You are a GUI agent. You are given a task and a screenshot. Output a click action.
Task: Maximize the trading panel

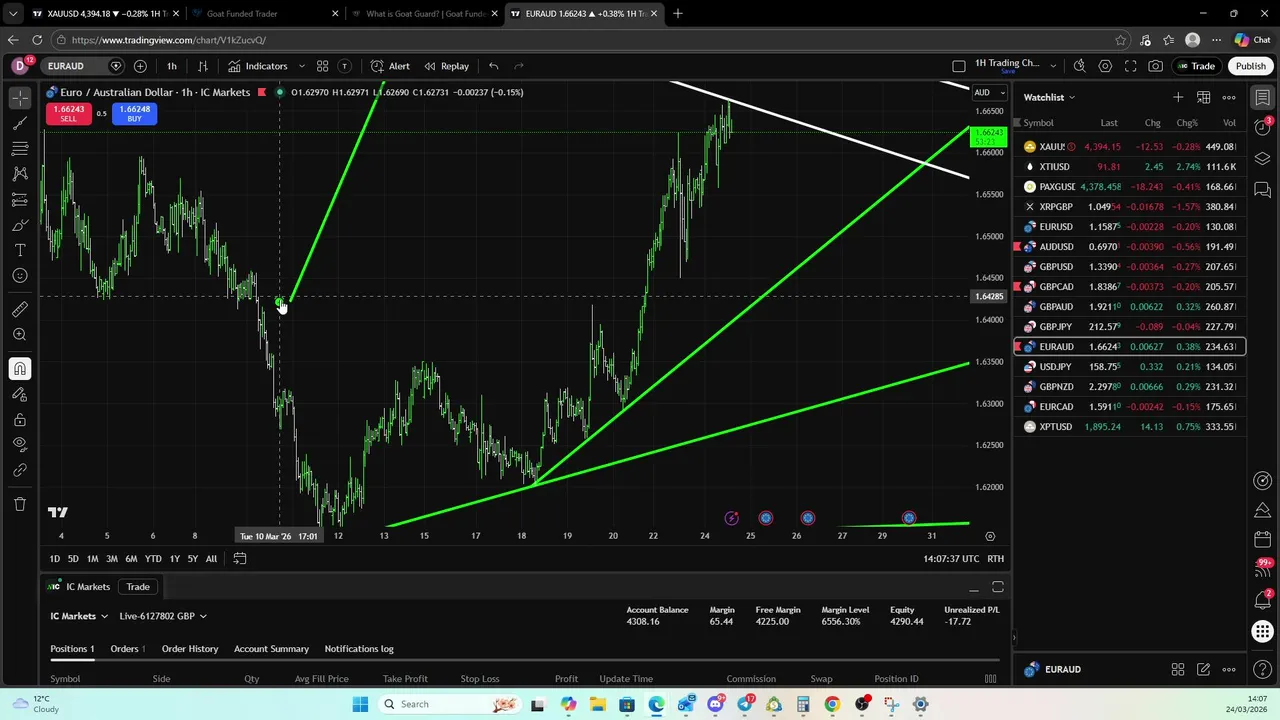click(x=998, y=587)
